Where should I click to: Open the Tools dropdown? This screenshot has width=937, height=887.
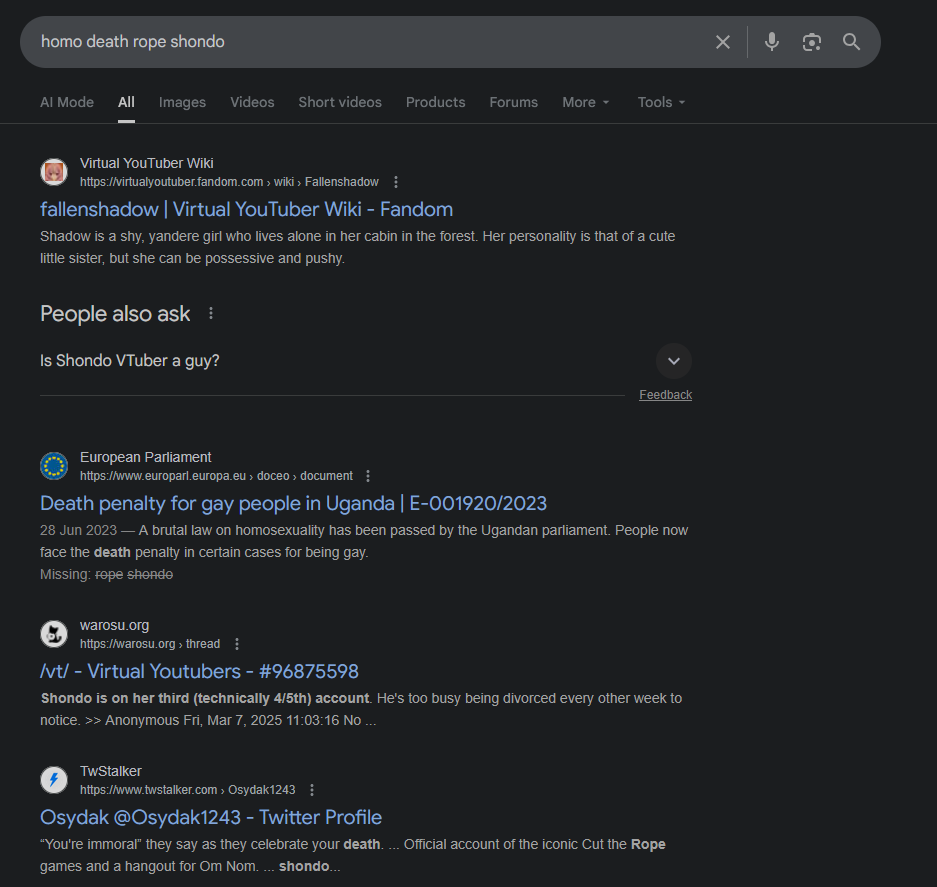pyautogui.click(x=661, y=102)
